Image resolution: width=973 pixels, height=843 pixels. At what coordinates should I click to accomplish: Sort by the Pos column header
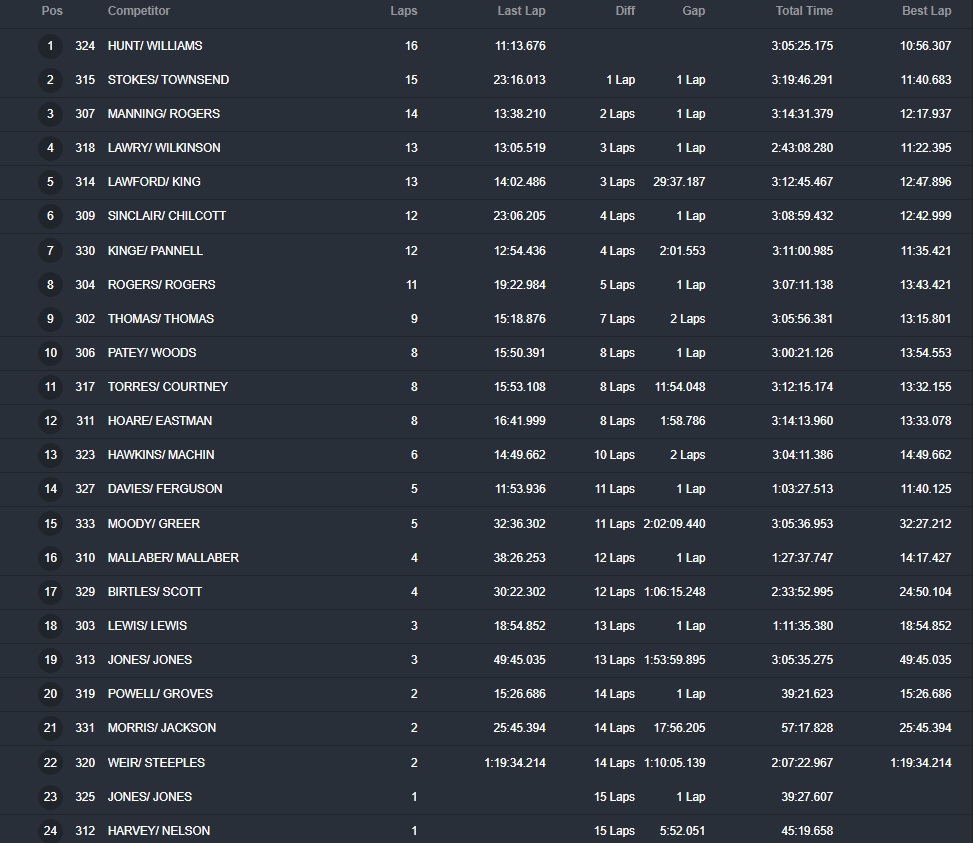[51, 11]
